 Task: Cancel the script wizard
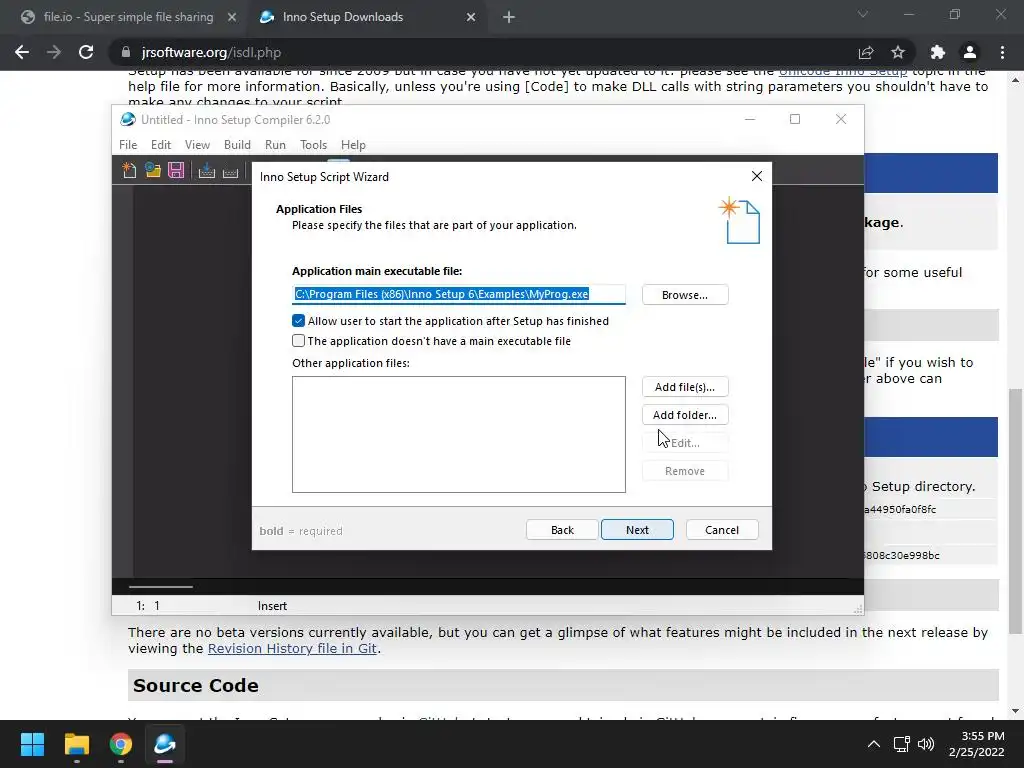point(722,530)
